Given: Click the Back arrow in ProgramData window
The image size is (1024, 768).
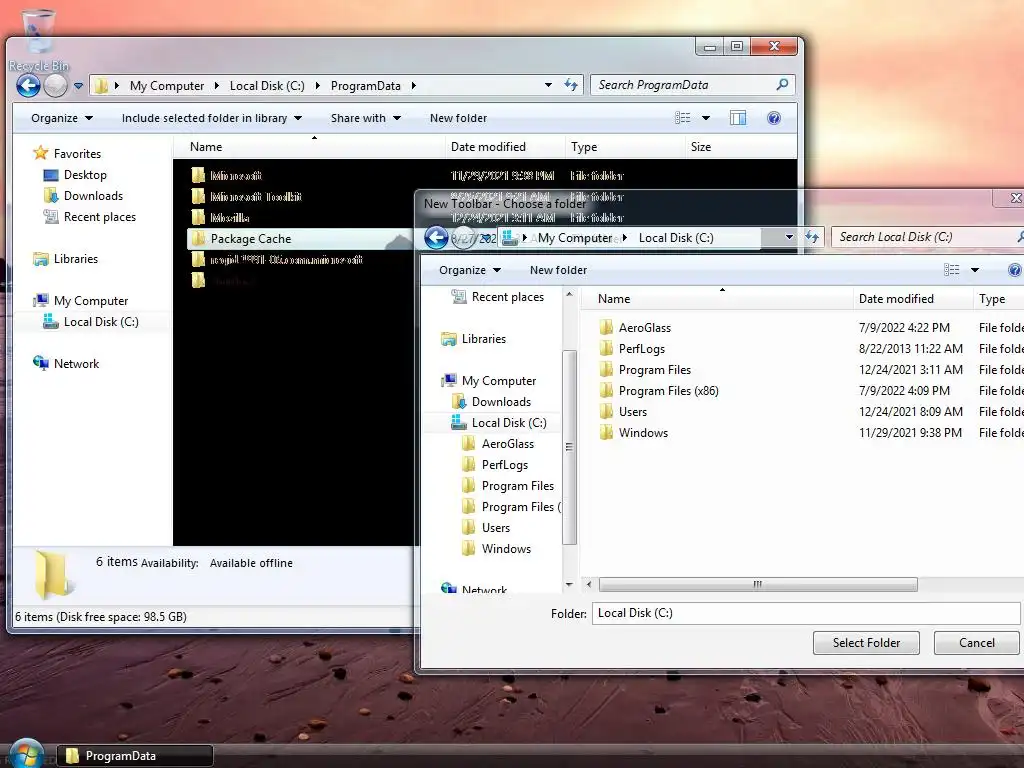Looking at the screenshot, I should (x=28, y=86).
